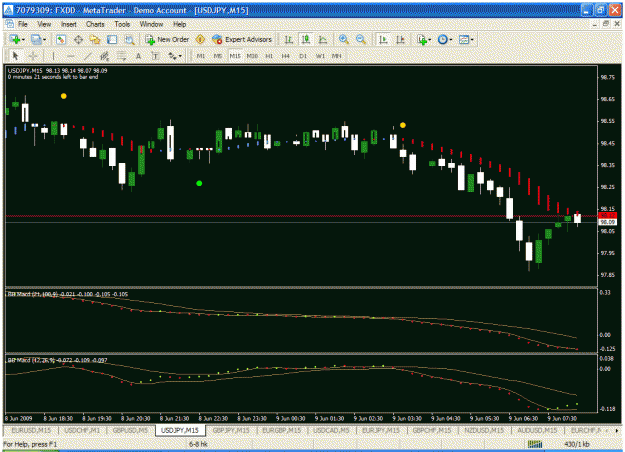625x452 pixels.
Task: Open the Templates toolbar dropdown
Action: click(466, 39)
